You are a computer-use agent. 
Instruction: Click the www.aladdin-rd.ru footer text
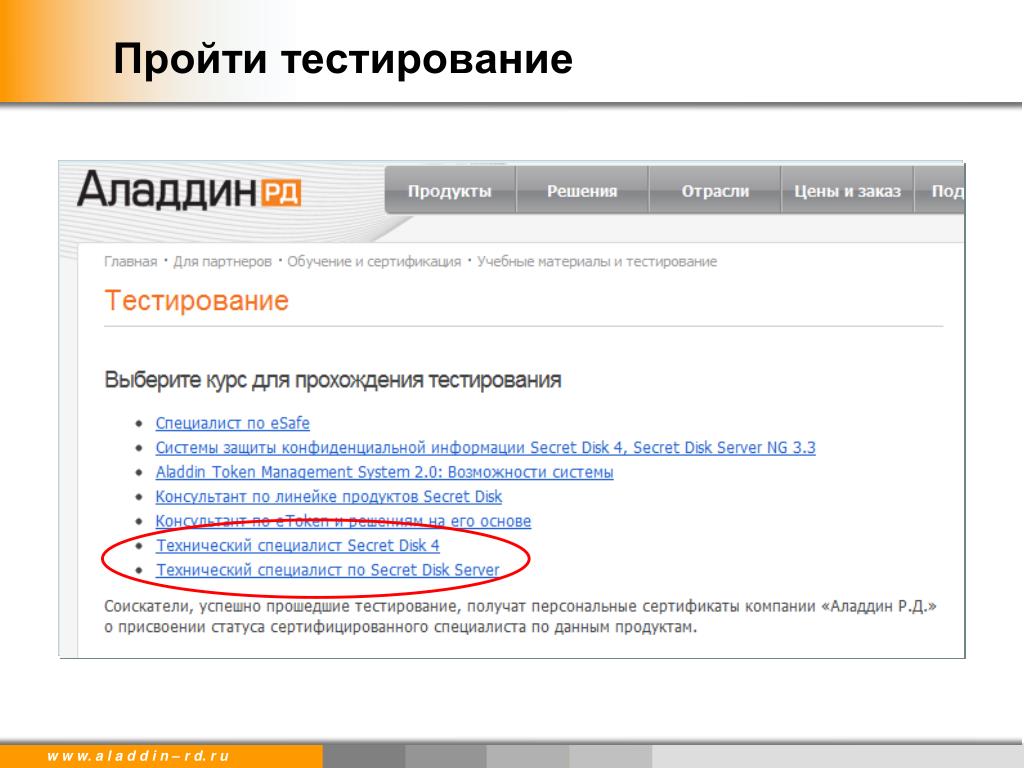138,756
